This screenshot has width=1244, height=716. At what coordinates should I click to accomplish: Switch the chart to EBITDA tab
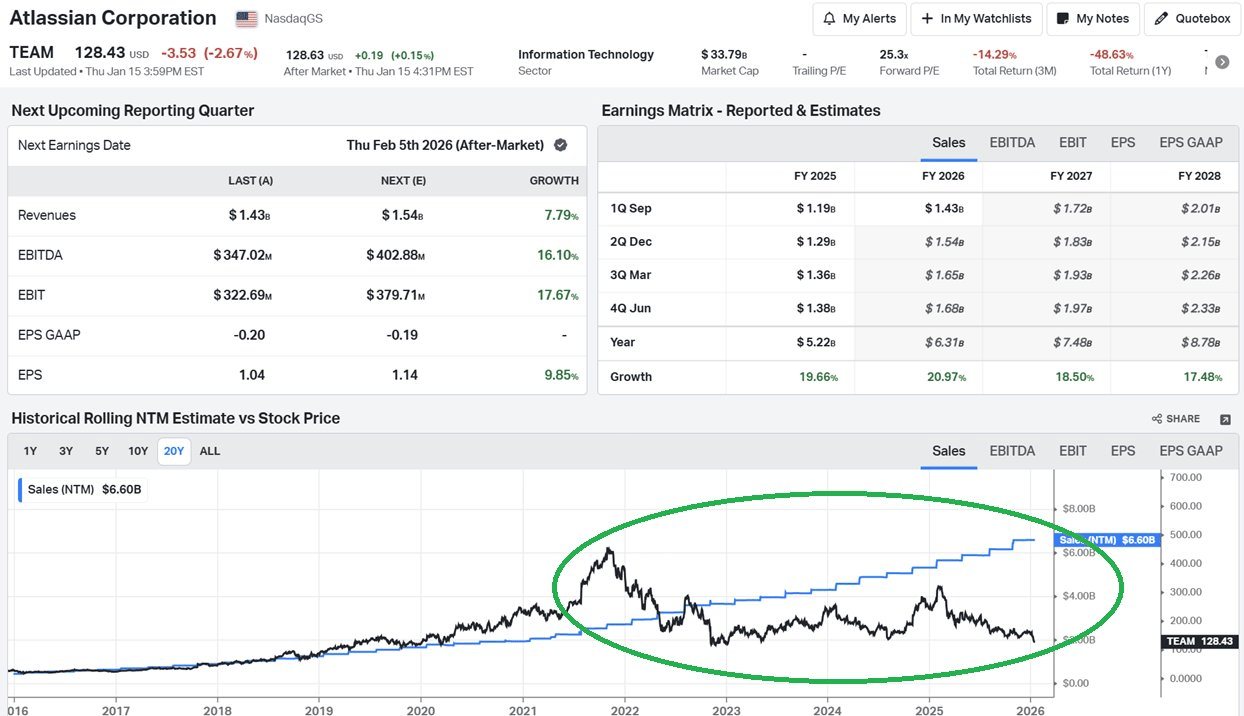click(x=1012, y=451)
